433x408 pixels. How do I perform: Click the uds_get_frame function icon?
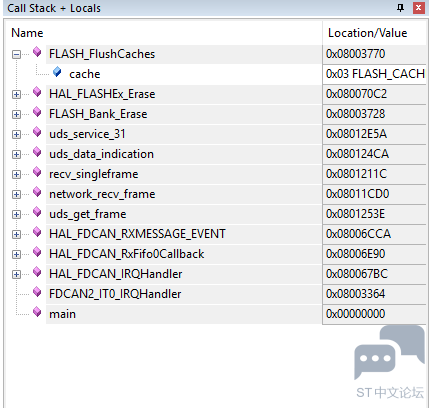coord(37,212)
